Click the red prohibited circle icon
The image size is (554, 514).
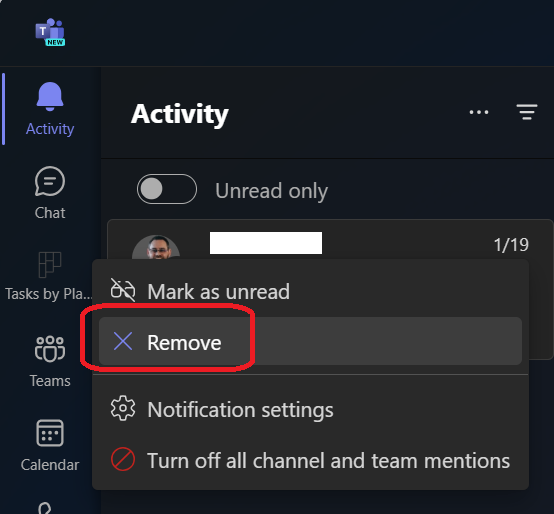pos(123,459)
